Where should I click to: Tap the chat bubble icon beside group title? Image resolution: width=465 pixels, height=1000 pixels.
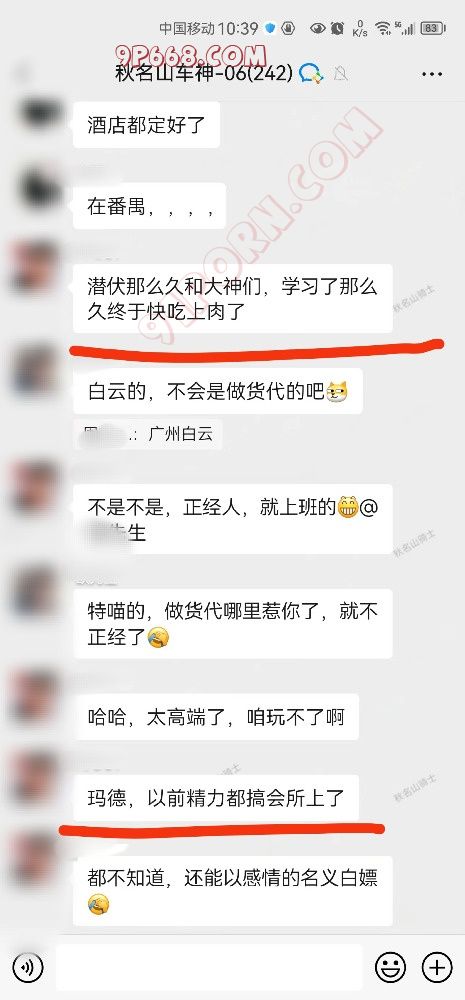pyautogui.click(x=311, y=73)
